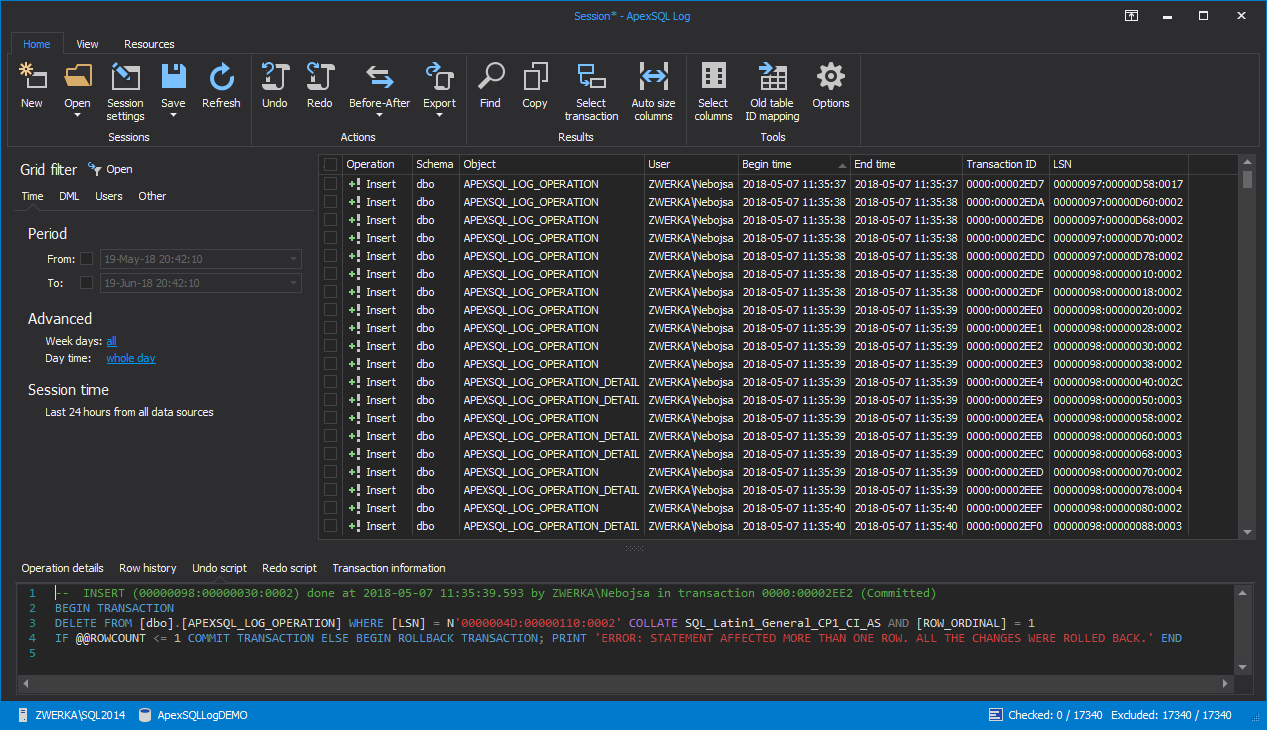The width and height of the screenshot is (1267, 730).
Task: Click the LSN column header
Action: tap(1118, 164)
